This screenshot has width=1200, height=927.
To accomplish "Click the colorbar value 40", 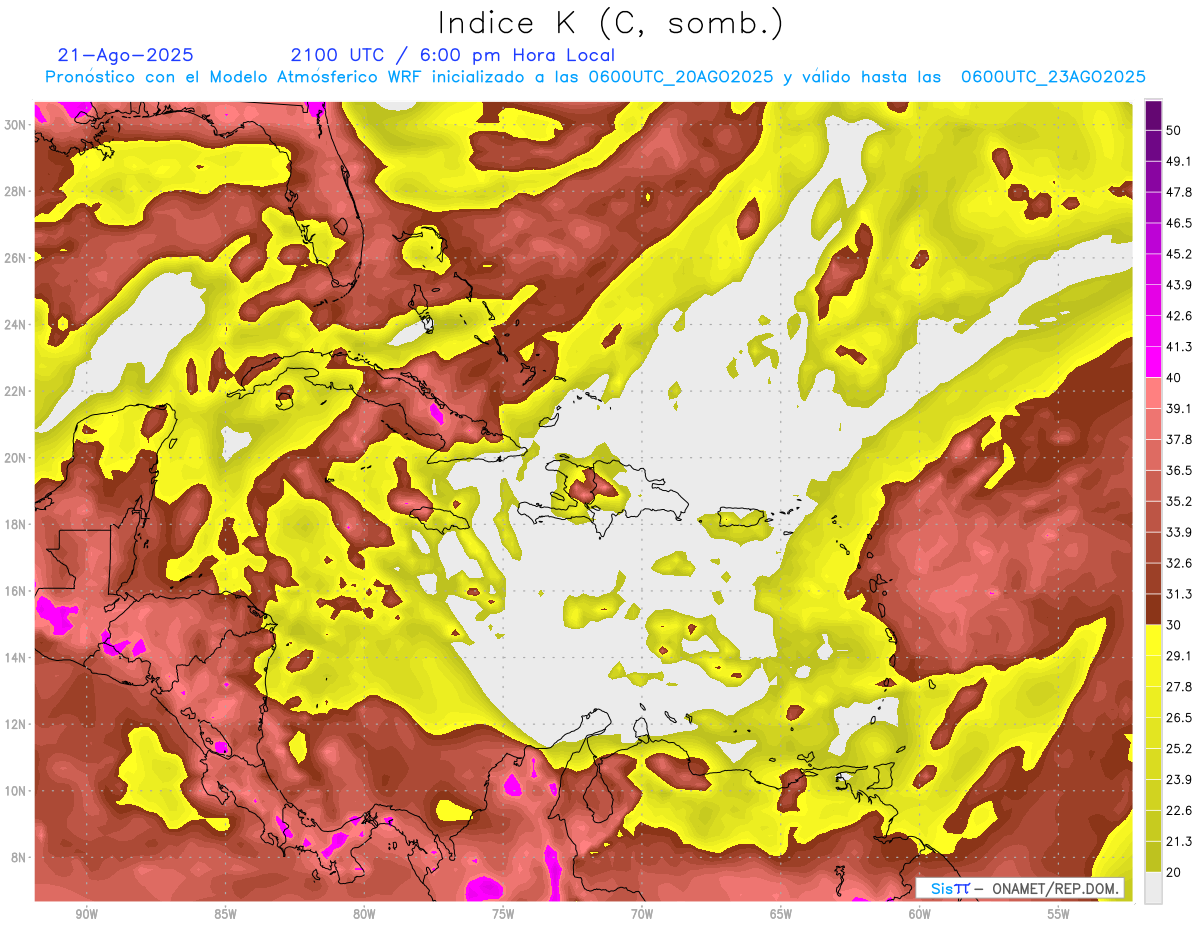I will pyautogui.click(x=1174, y=377).
